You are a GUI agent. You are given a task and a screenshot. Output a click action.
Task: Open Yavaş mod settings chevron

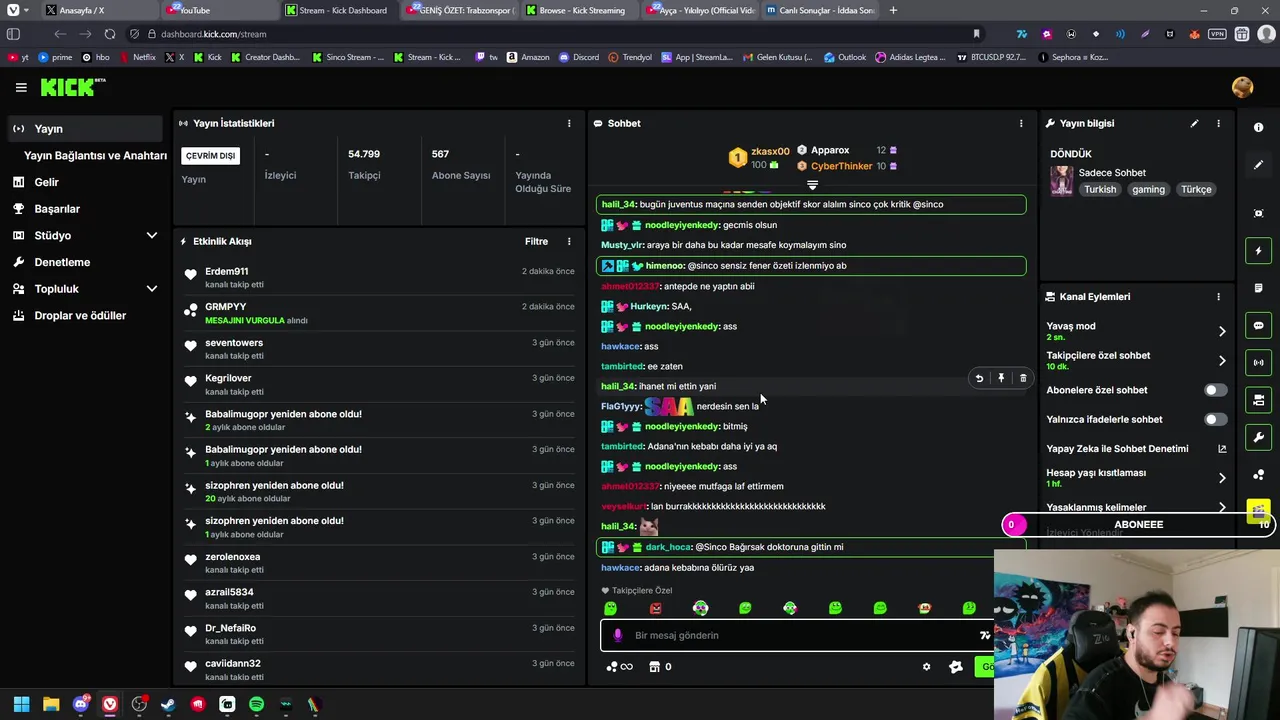(x=1221, y=331)
